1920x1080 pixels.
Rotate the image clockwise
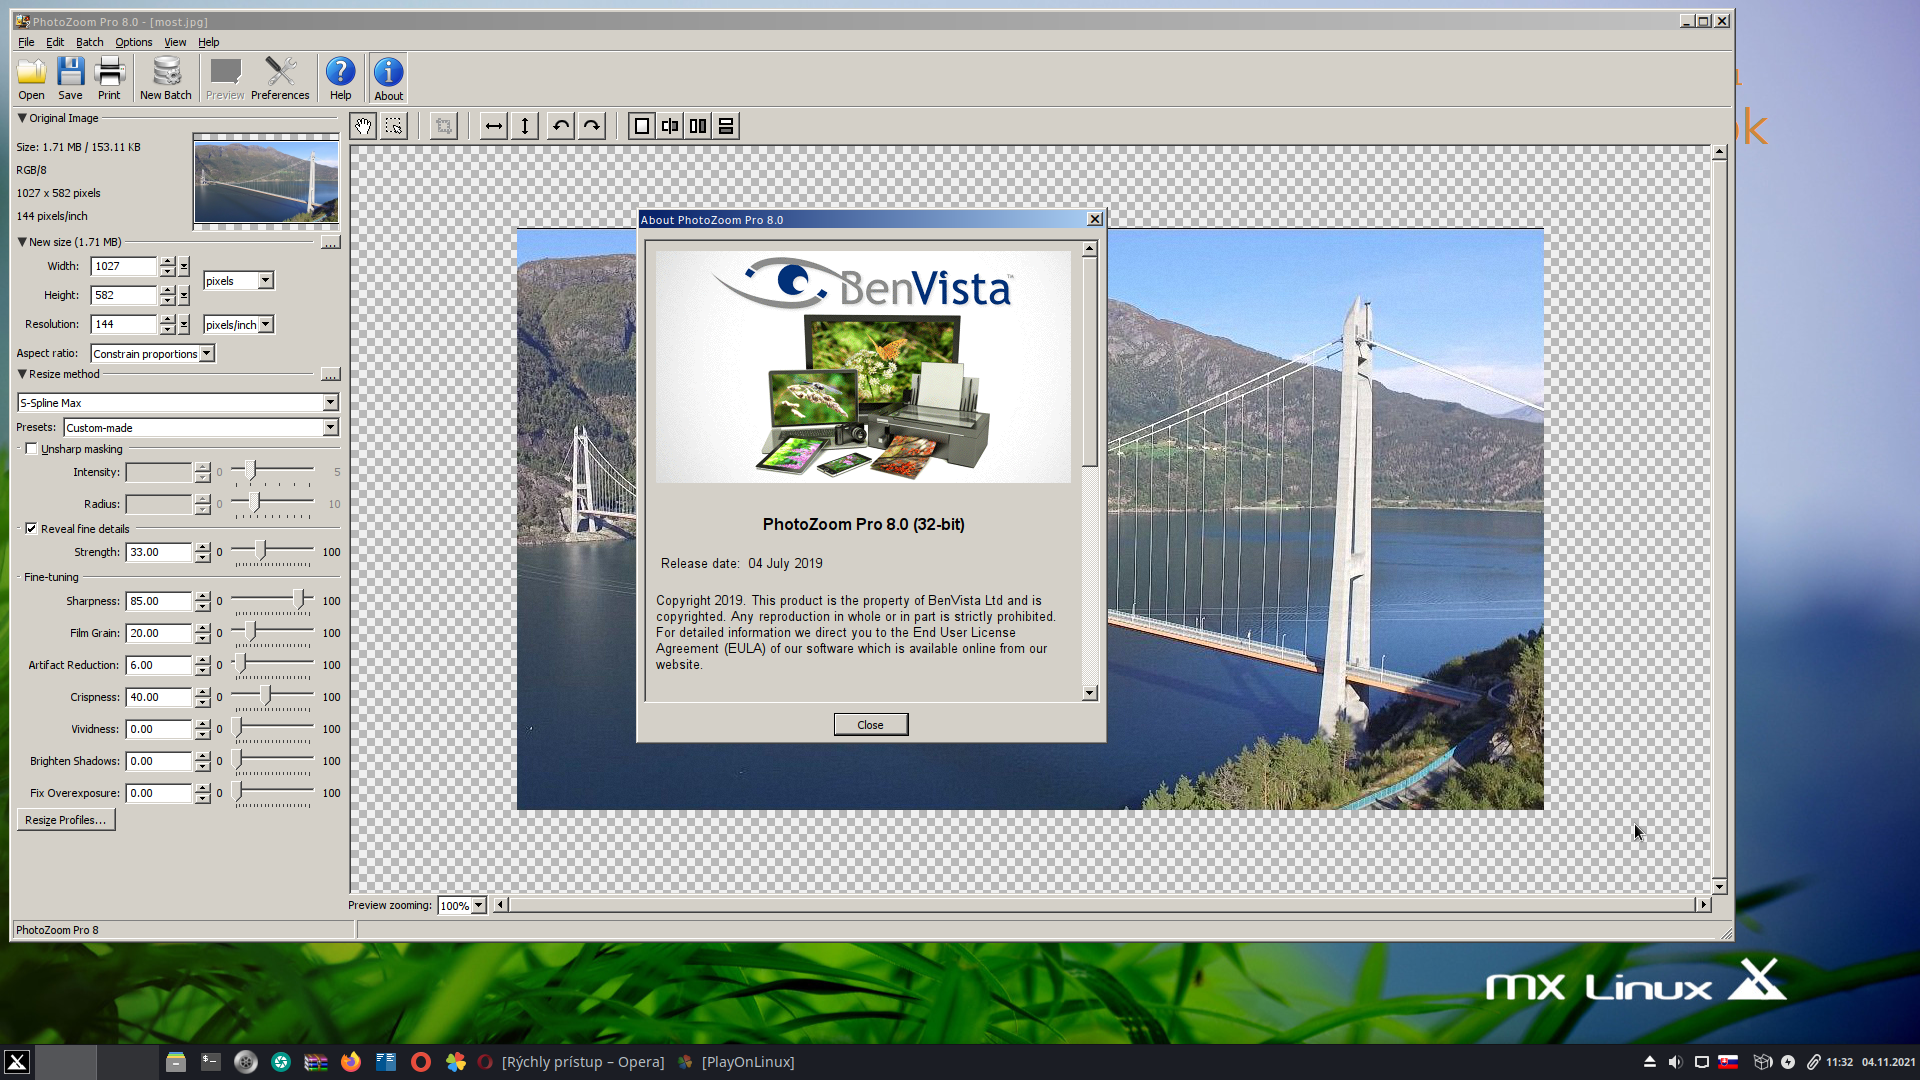[592, 126]
